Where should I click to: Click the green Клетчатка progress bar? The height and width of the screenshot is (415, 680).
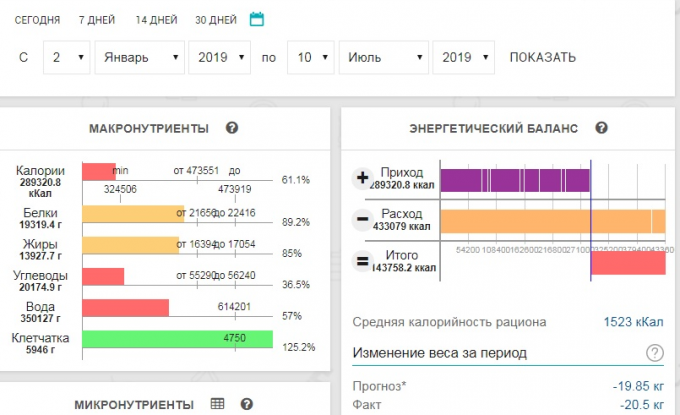click(177, 340)
